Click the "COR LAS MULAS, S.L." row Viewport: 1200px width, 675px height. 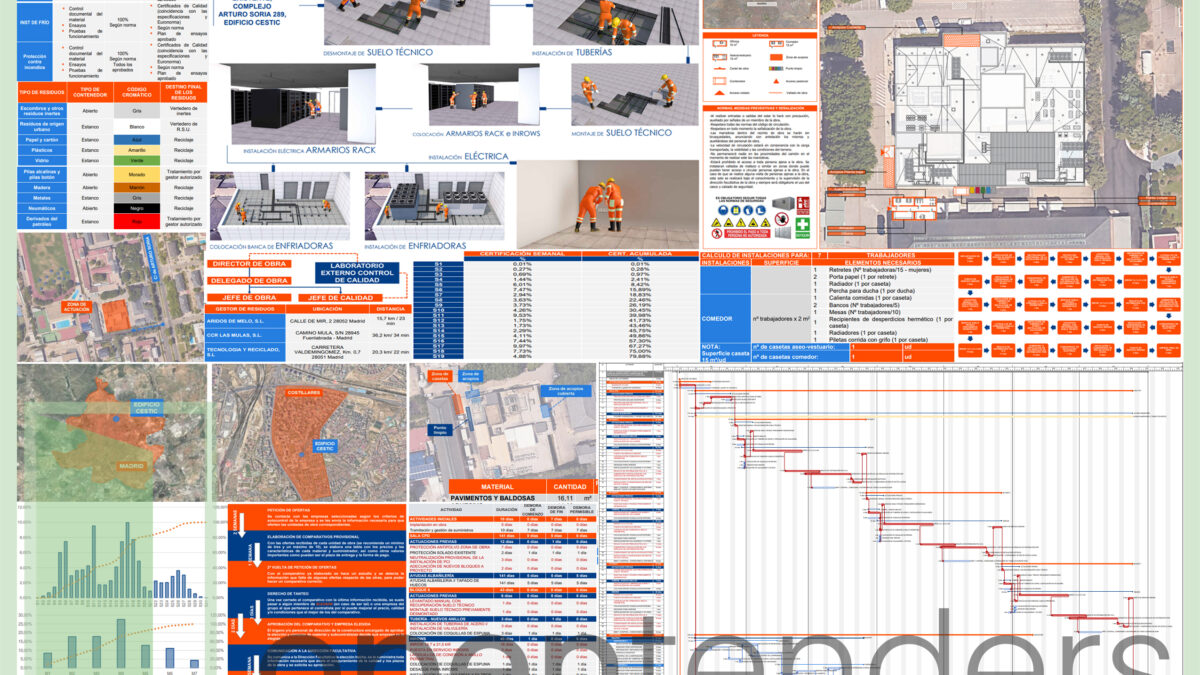(308, 334)
